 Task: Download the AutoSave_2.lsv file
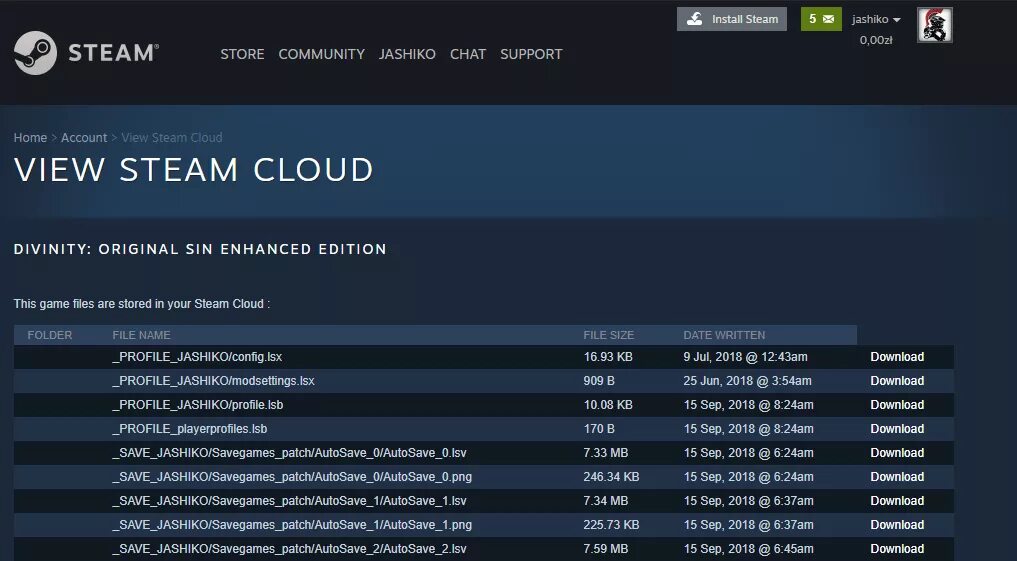coord(897,549)
